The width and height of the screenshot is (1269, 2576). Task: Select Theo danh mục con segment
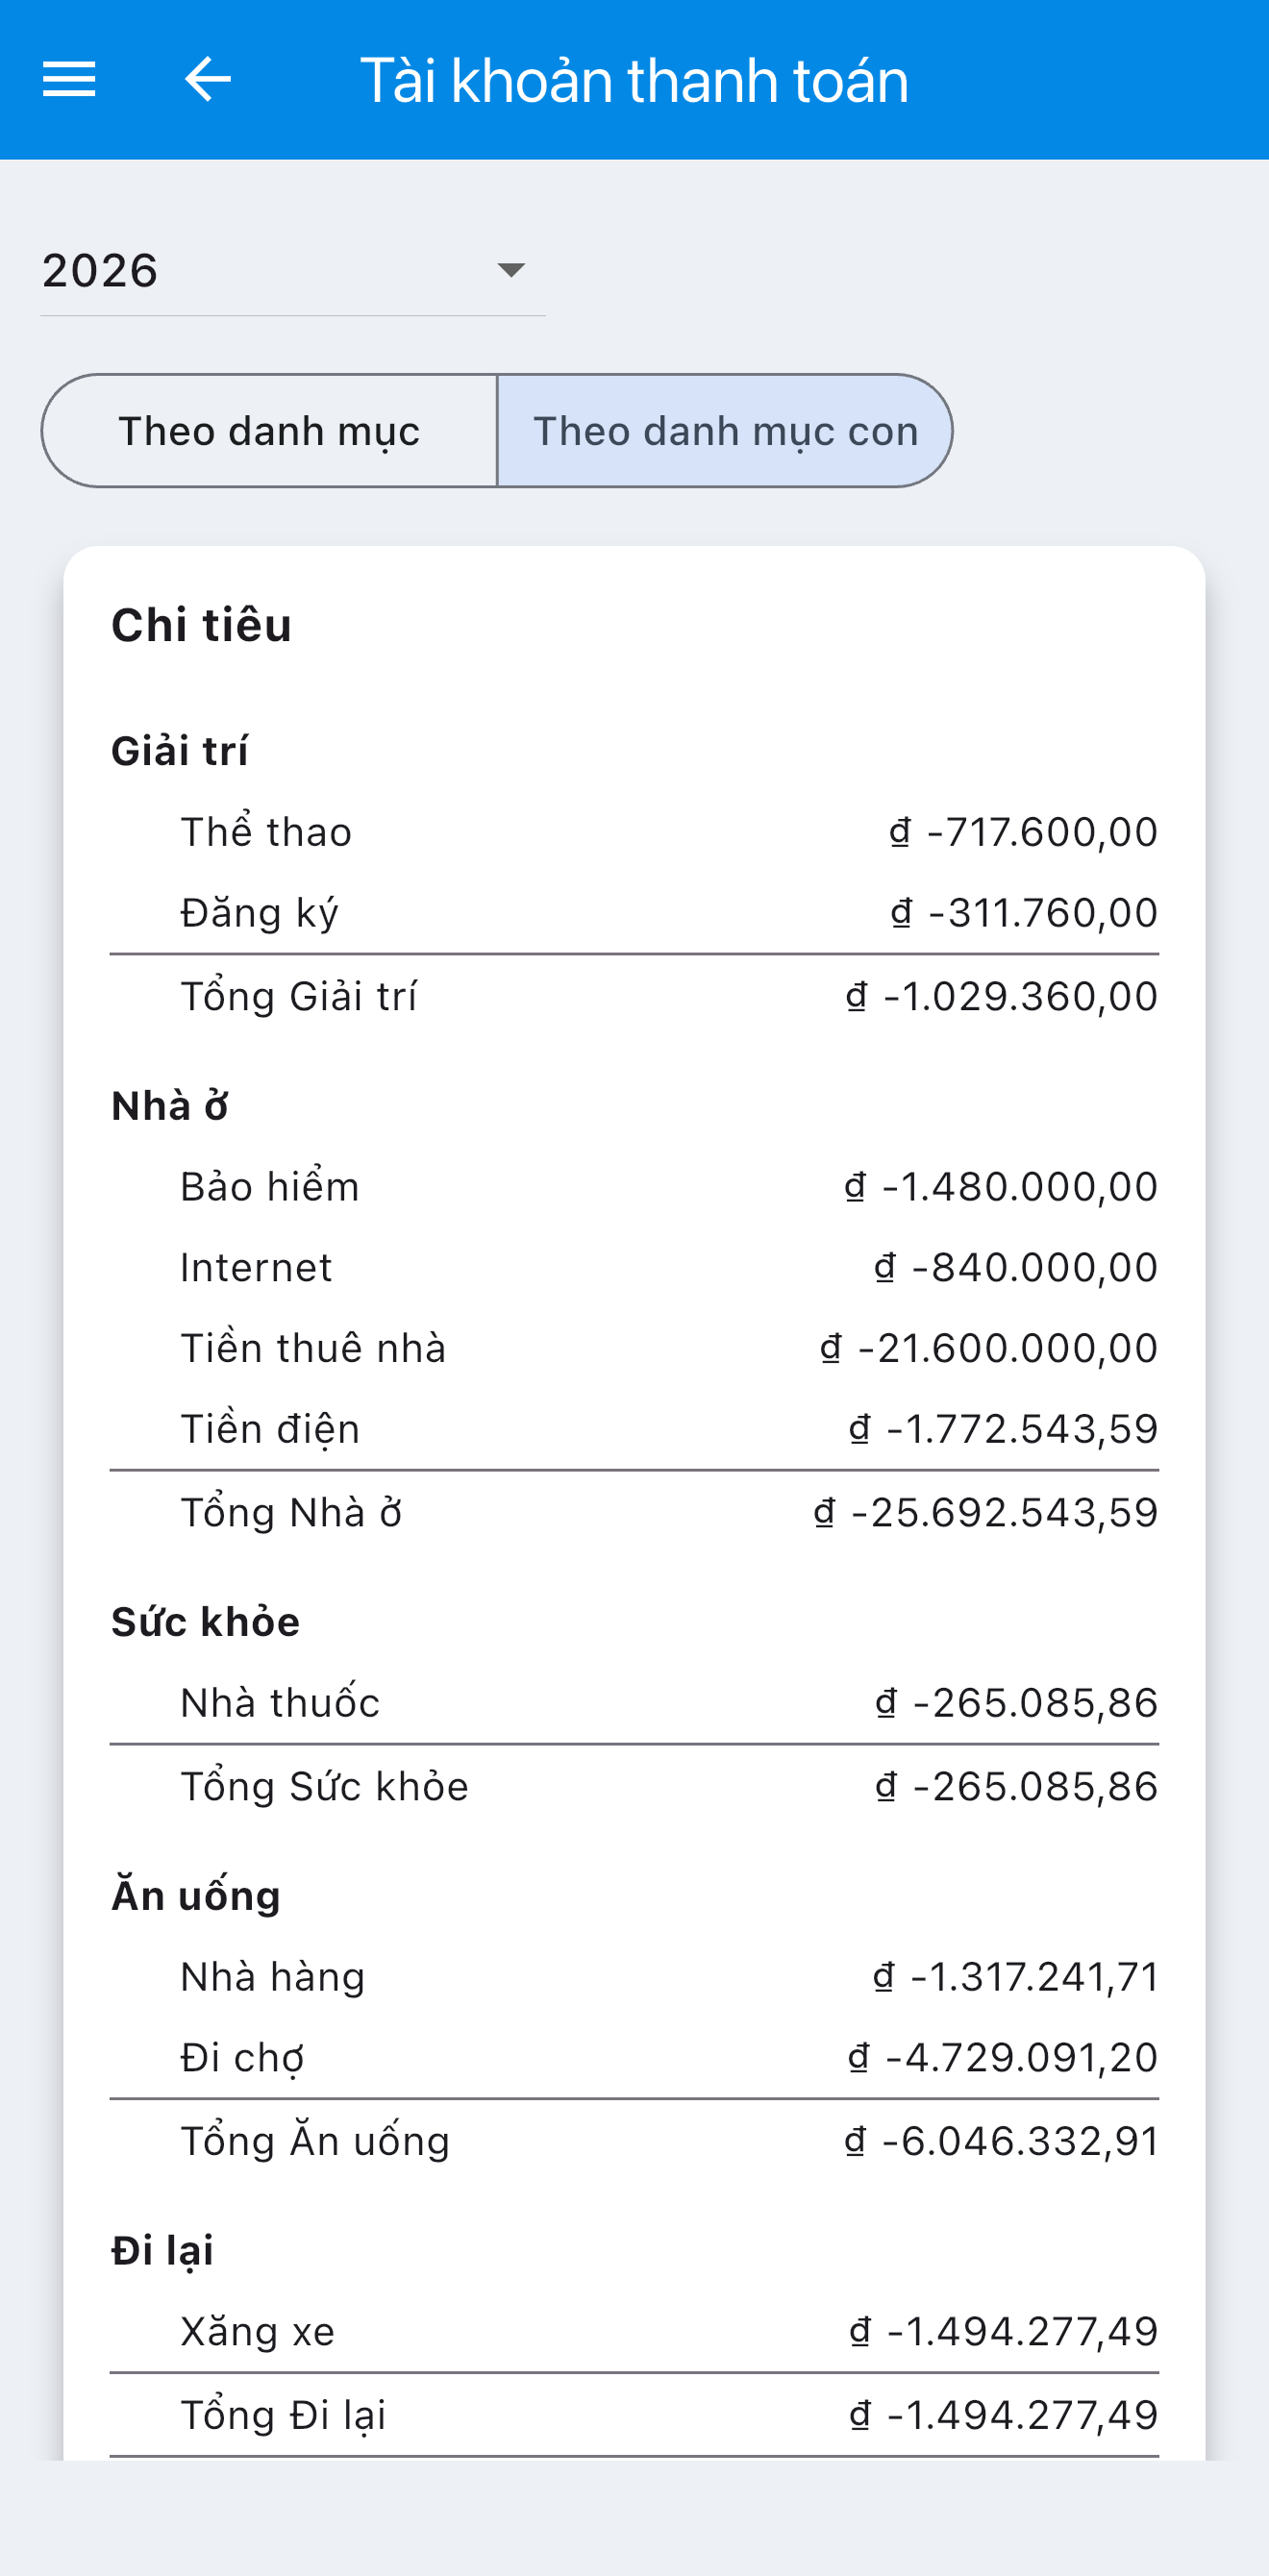point(725,431)
